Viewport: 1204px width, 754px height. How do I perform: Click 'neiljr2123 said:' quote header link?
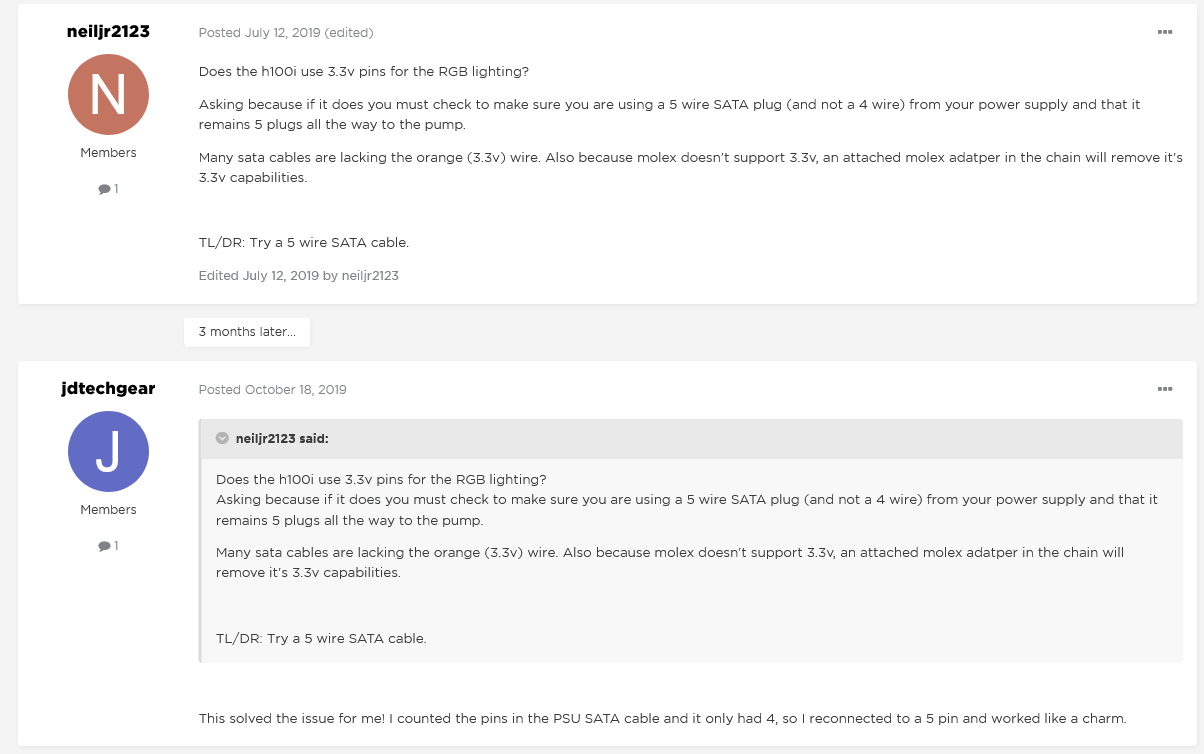point(282,439)
